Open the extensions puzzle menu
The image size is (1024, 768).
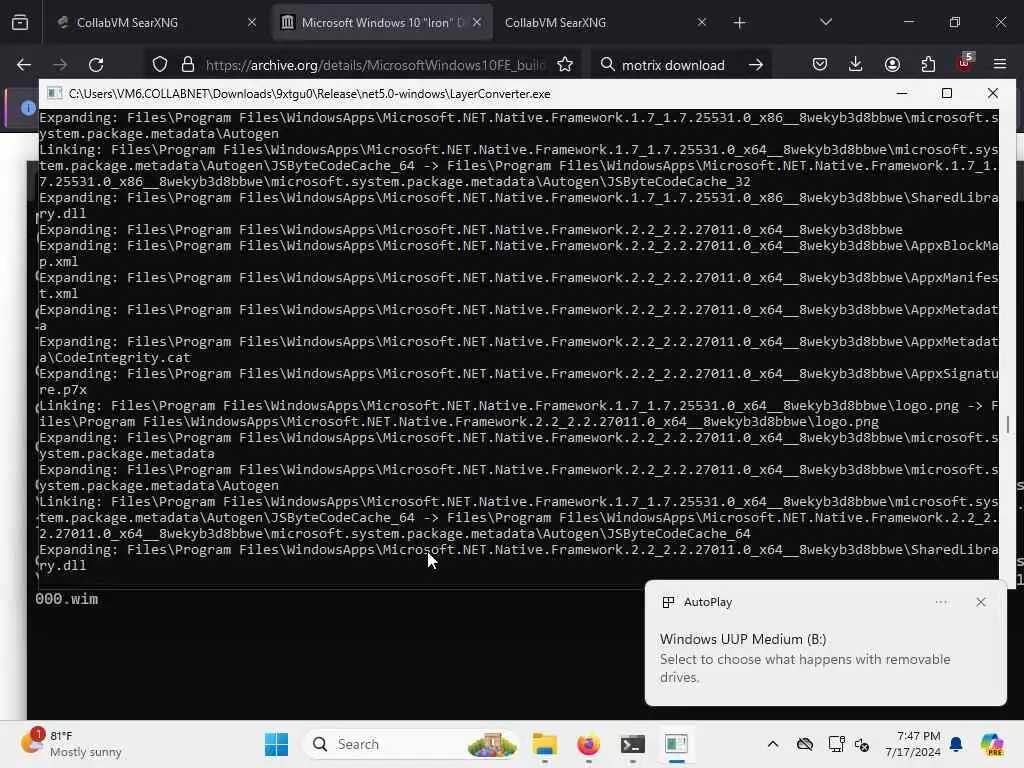[x=928, y=65]
